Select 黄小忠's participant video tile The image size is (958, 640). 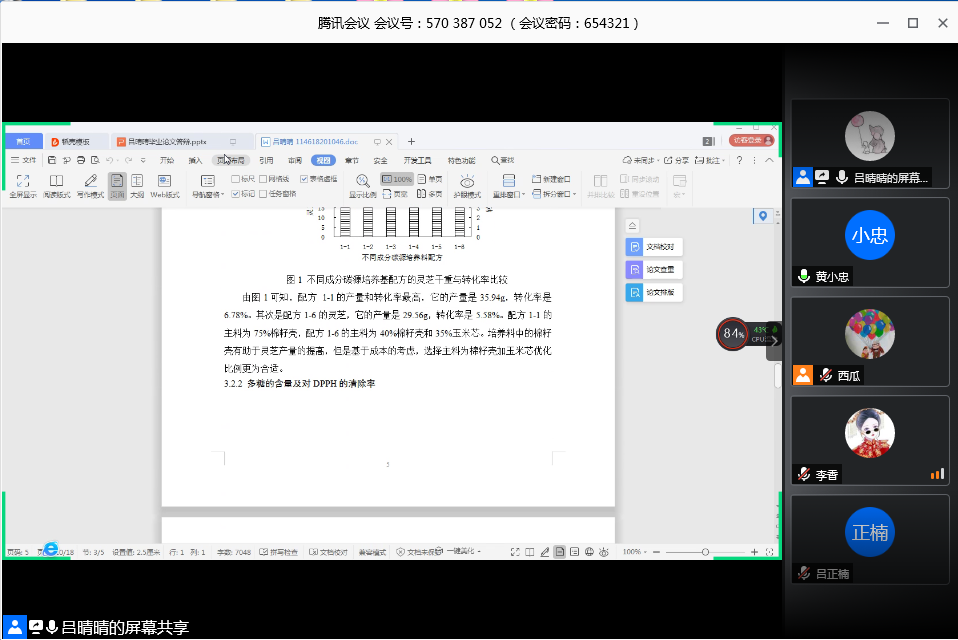coord(870,242)
